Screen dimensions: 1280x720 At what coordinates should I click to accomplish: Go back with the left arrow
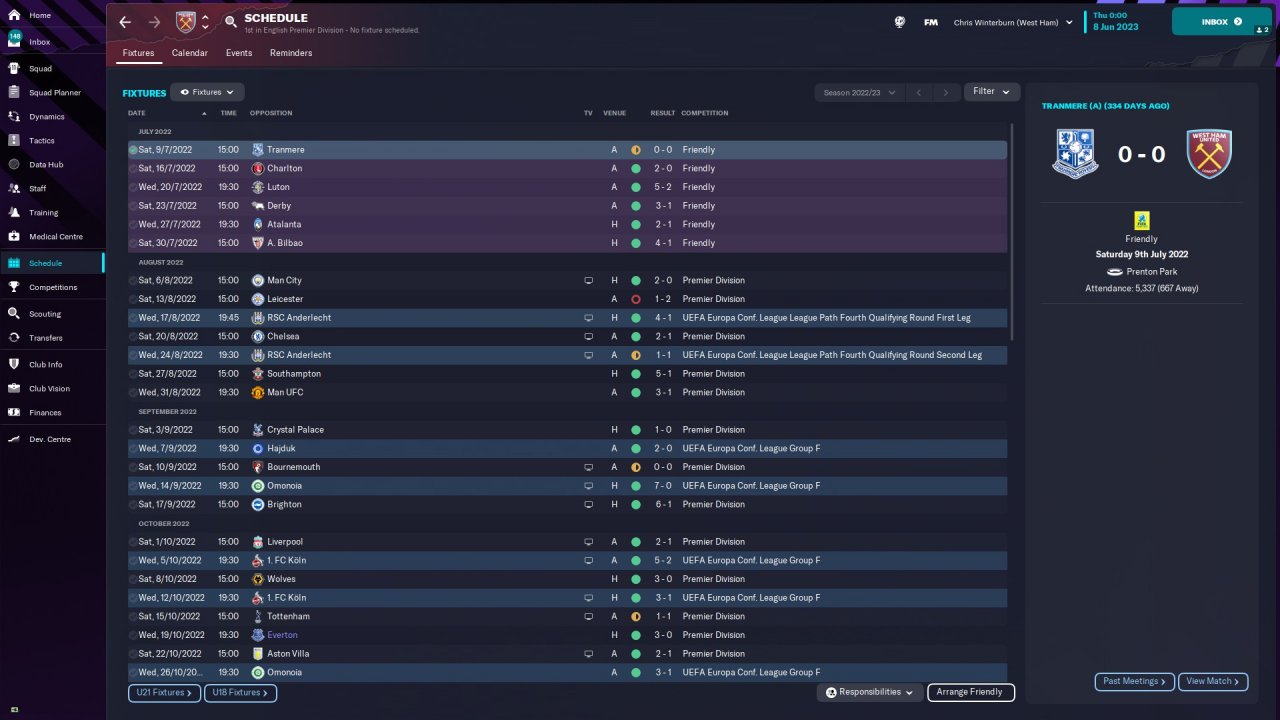125,22
